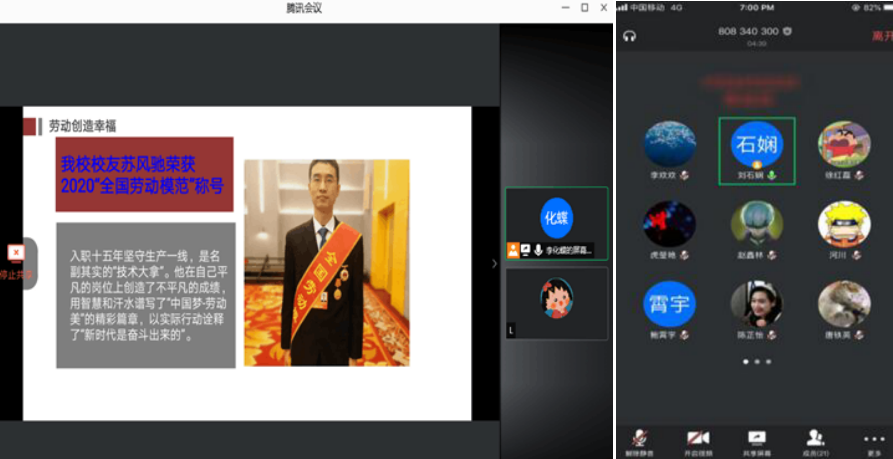Collapse the participant video side panel arrow
The height and width of the screenshot is (459, 893).
[x=492, y=264]
